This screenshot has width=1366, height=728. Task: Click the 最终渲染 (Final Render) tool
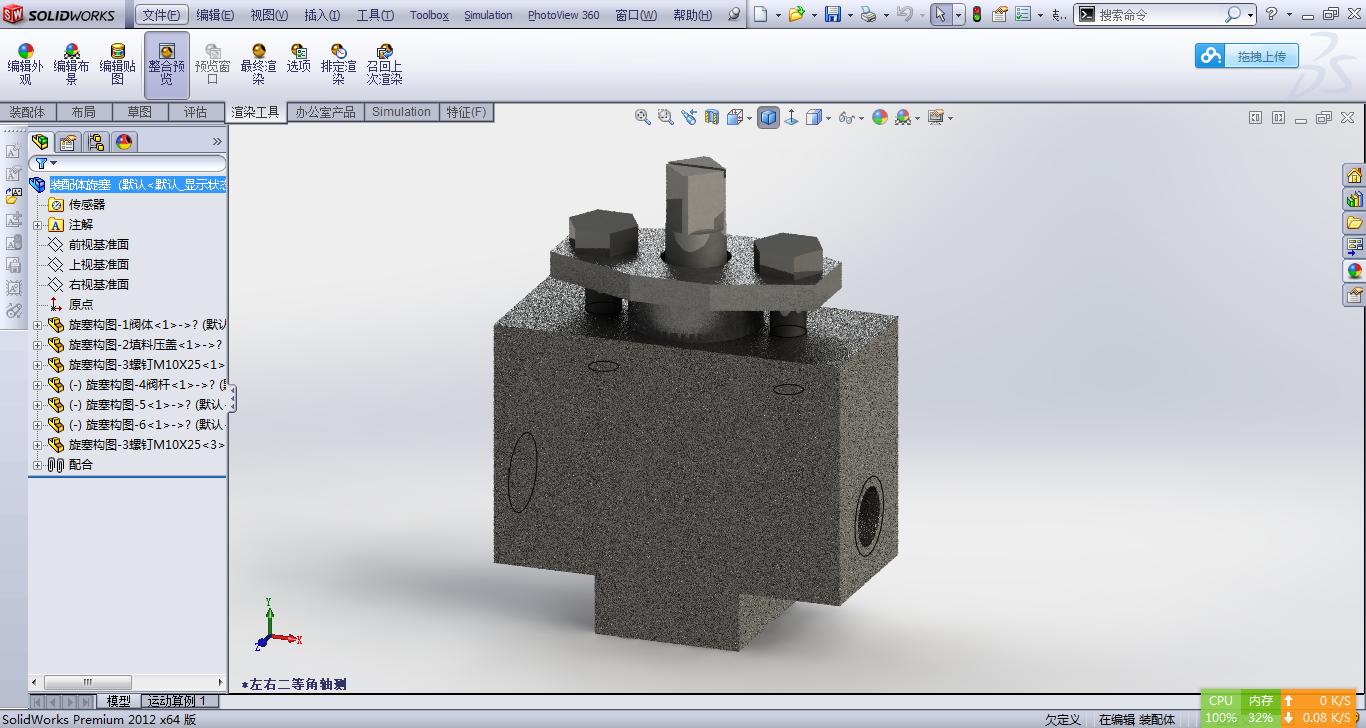click(259, 65)
